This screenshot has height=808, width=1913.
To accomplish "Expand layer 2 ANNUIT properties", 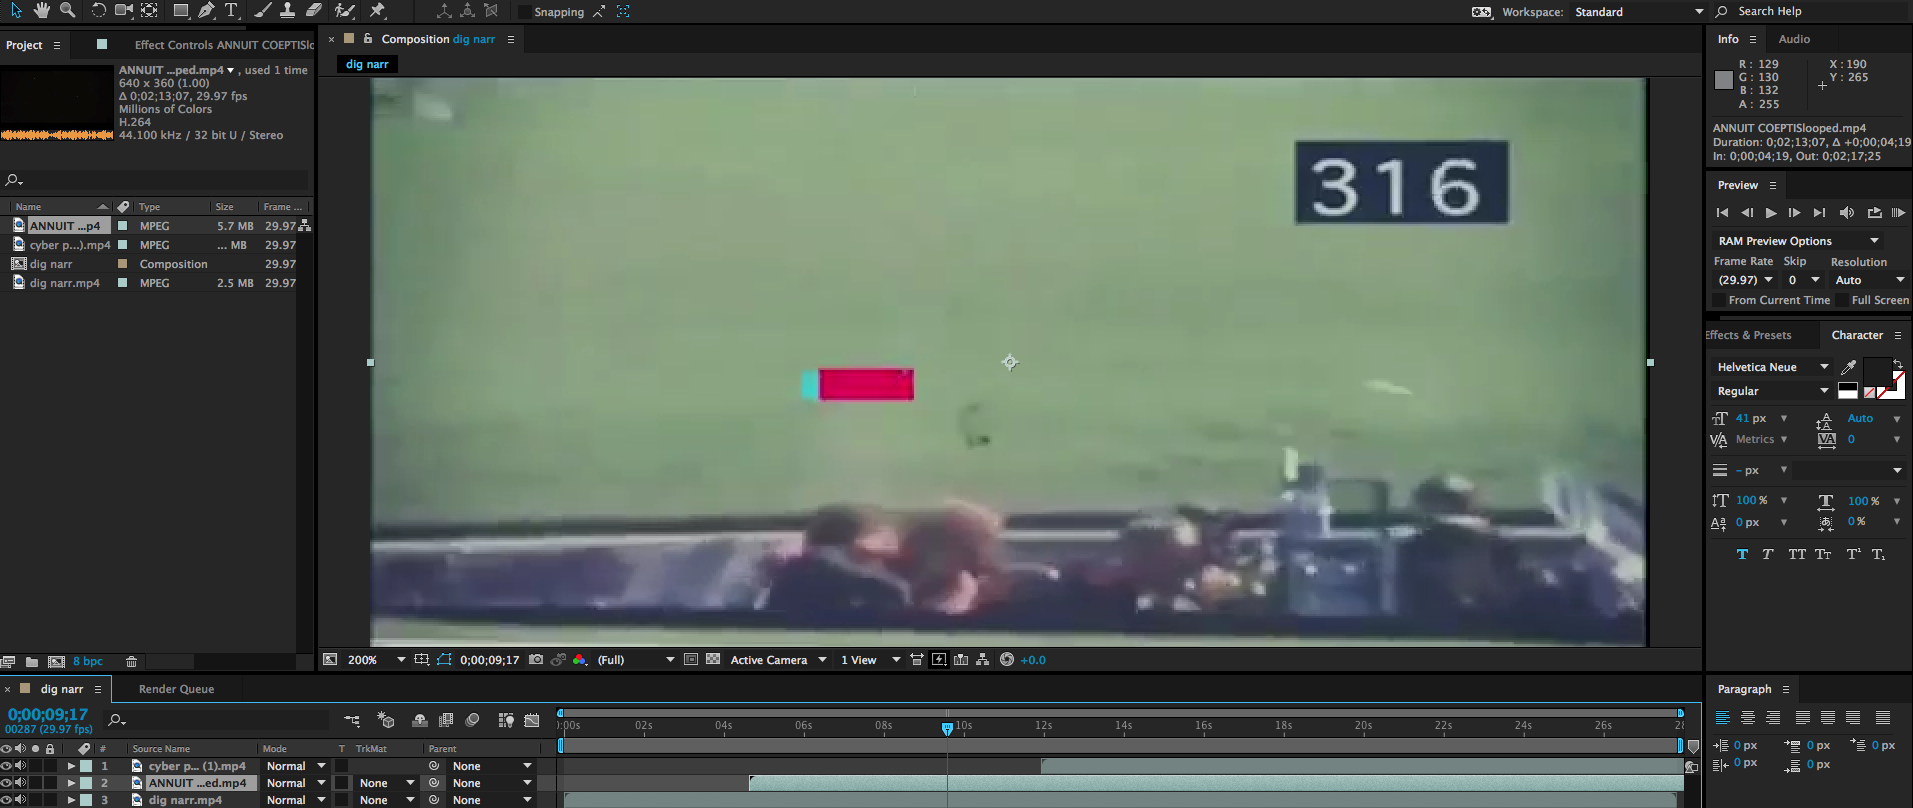I will click(x=71, y=783).
